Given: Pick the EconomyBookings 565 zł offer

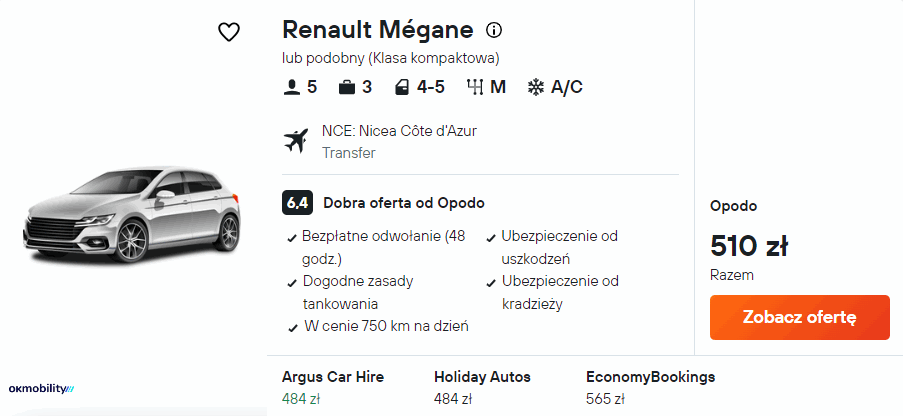Looking at the screenshot, I should click(650, 388).
